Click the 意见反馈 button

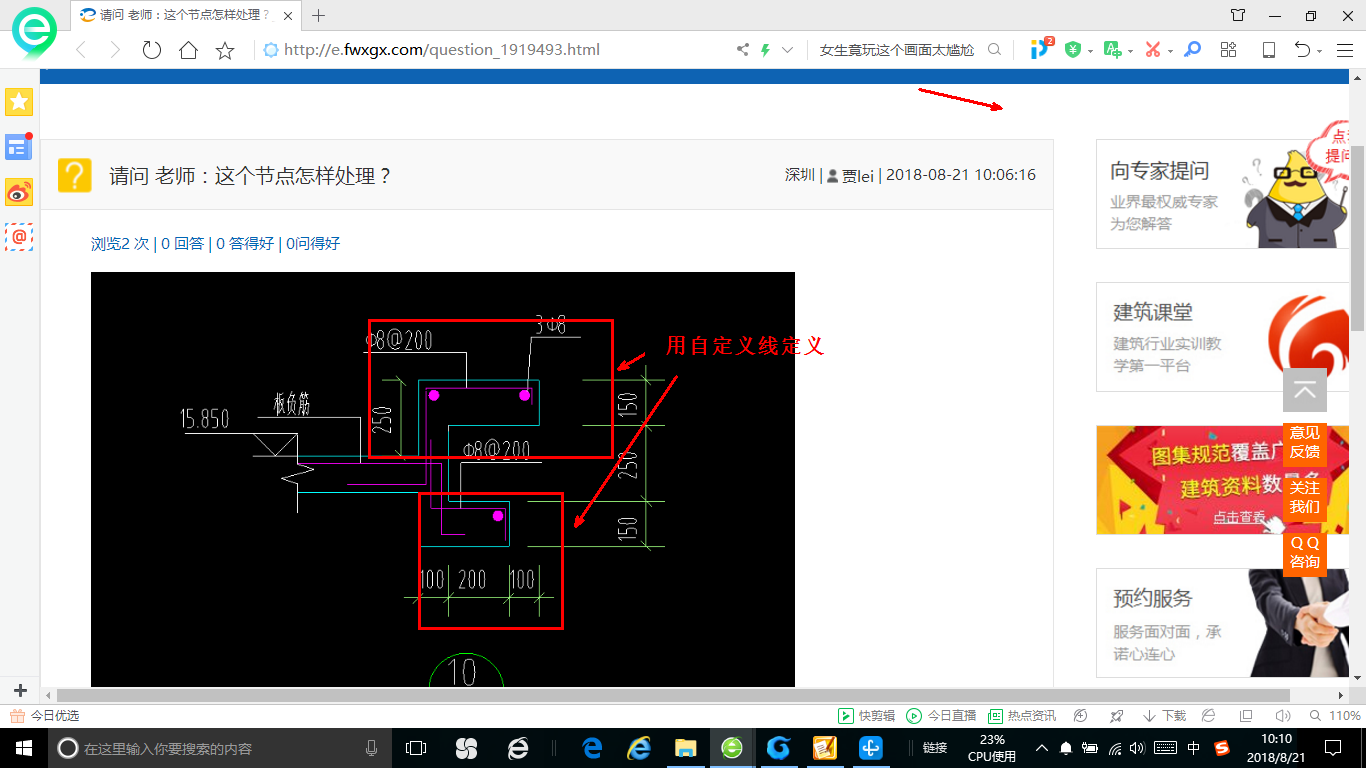[1305, 443]
